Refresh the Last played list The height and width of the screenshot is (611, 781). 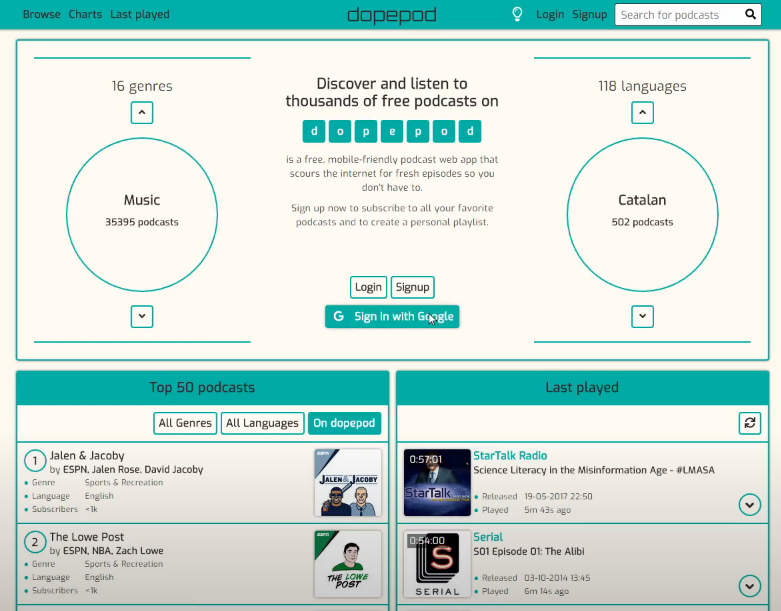[x=750, y=423]
